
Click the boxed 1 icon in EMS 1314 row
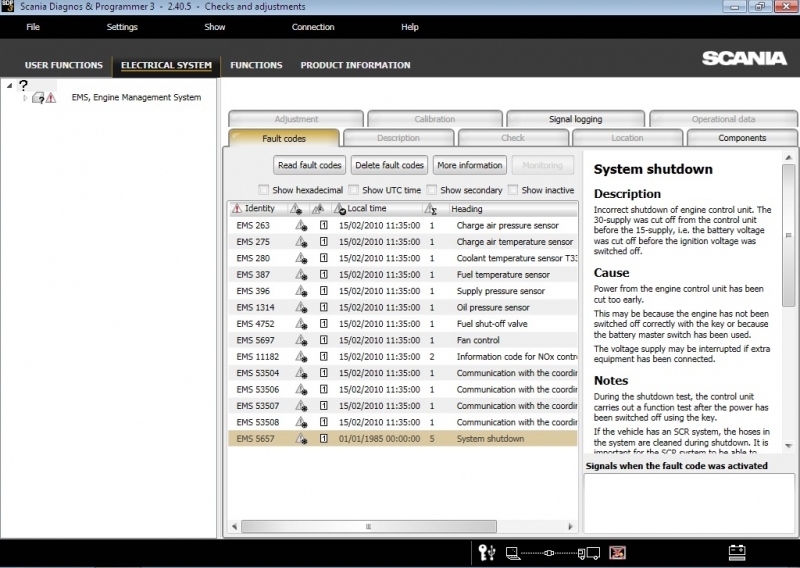323,307
